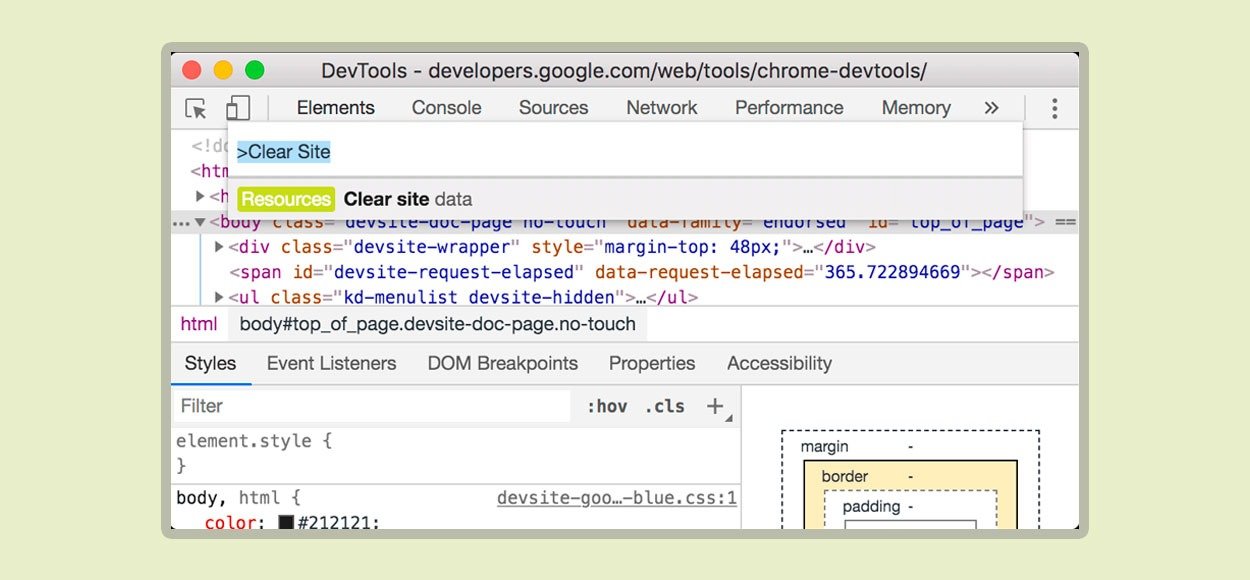Screen dimensions: 1250x580
Task: Open the Performance tab
Action: point(789,108)
